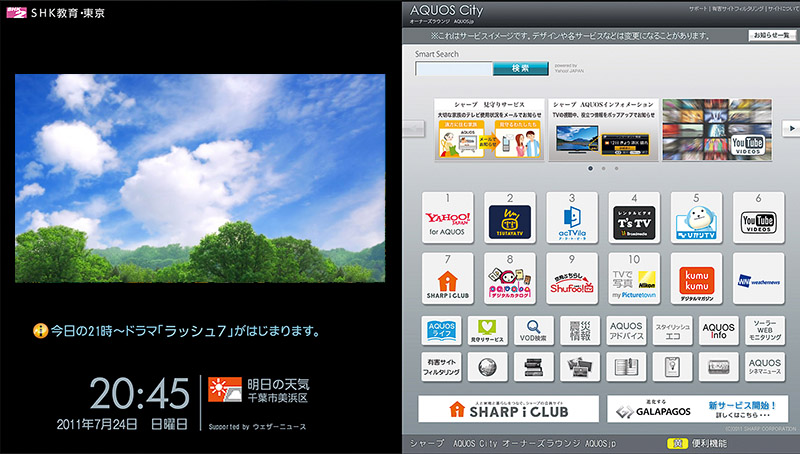Viewport: 800px width, 454px height.
Task: Open 有害サイトフィルタリング header link
Action: coord(737,9)
